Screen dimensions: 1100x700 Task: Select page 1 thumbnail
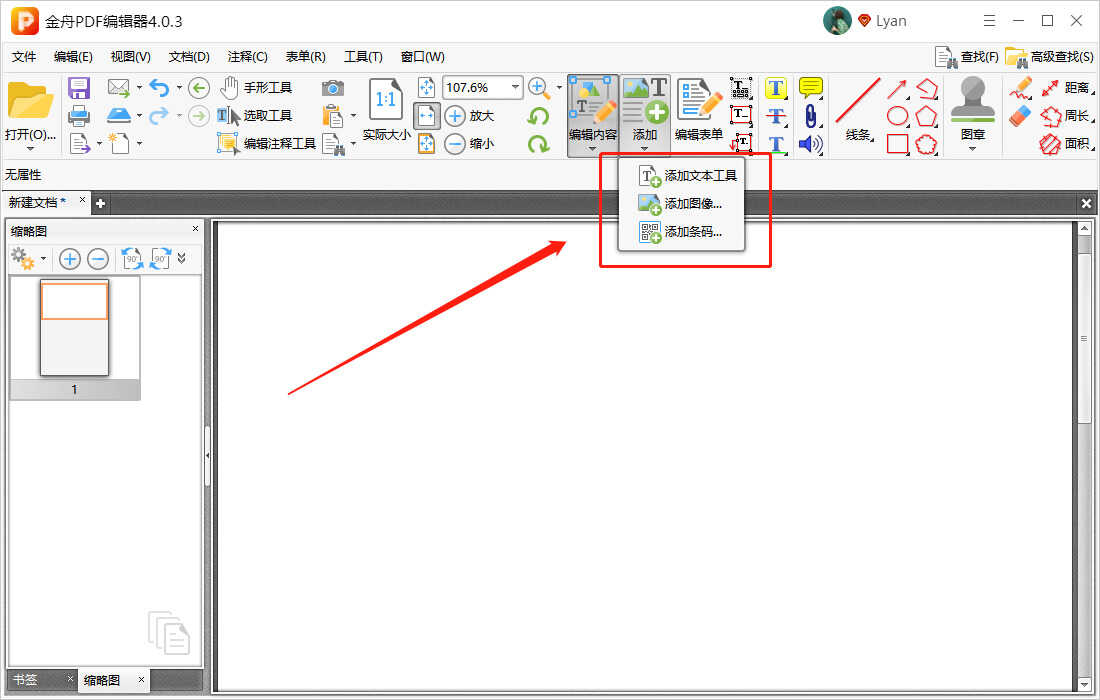[74, 337]
